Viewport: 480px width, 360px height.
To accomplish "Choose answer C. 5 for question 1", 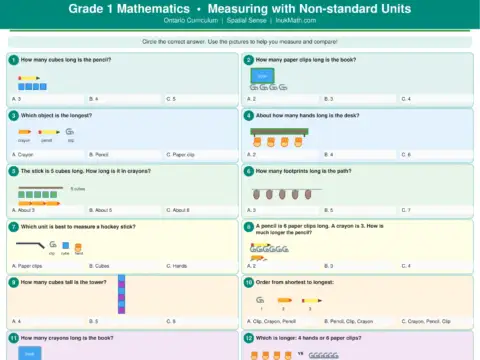I will (x=200, y=99).
